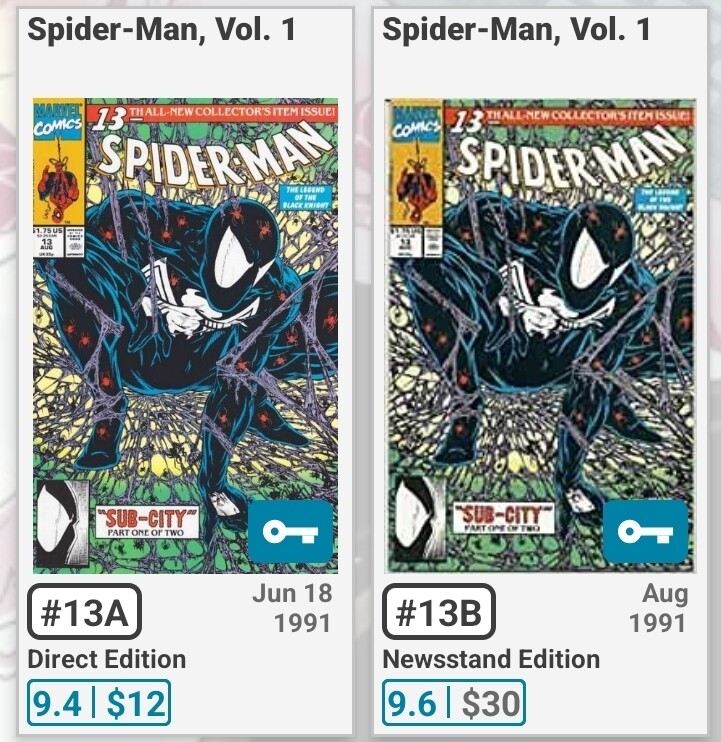The image size is (721, 742).
Task: Click the 9.6 grade on #13B
Action: [x=412, y=703]
